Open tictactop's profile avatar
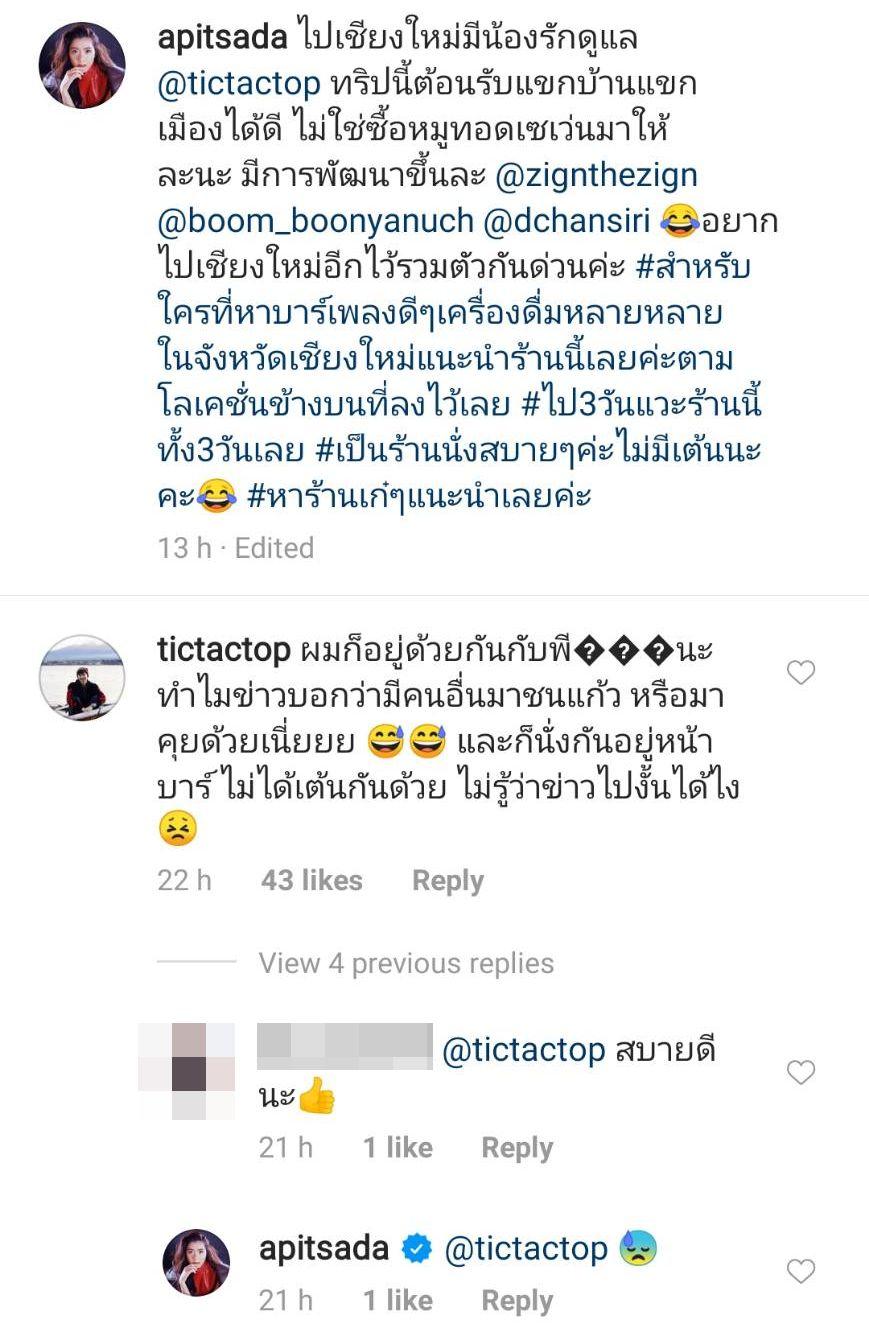 (82, 677)
